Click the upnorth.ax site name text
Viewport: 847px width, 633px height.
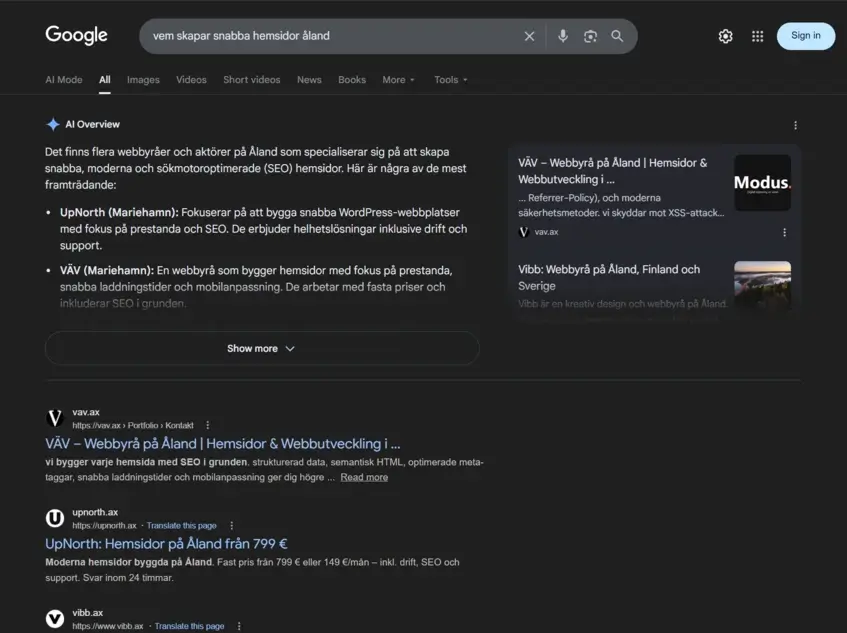(95, 512)
